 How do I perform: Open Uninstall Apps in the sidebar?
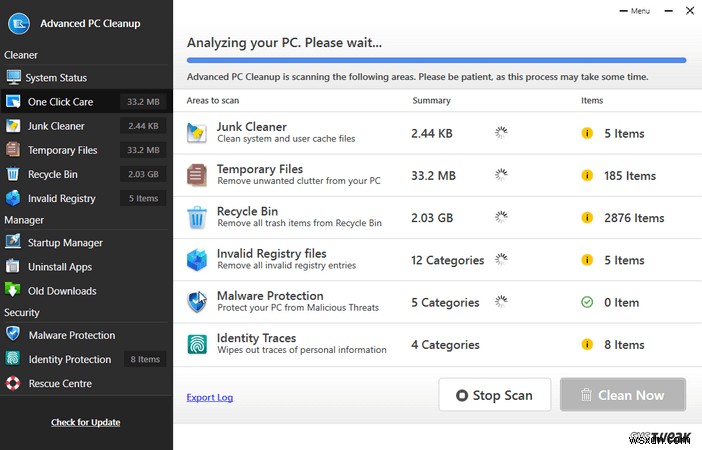[60, 267]
